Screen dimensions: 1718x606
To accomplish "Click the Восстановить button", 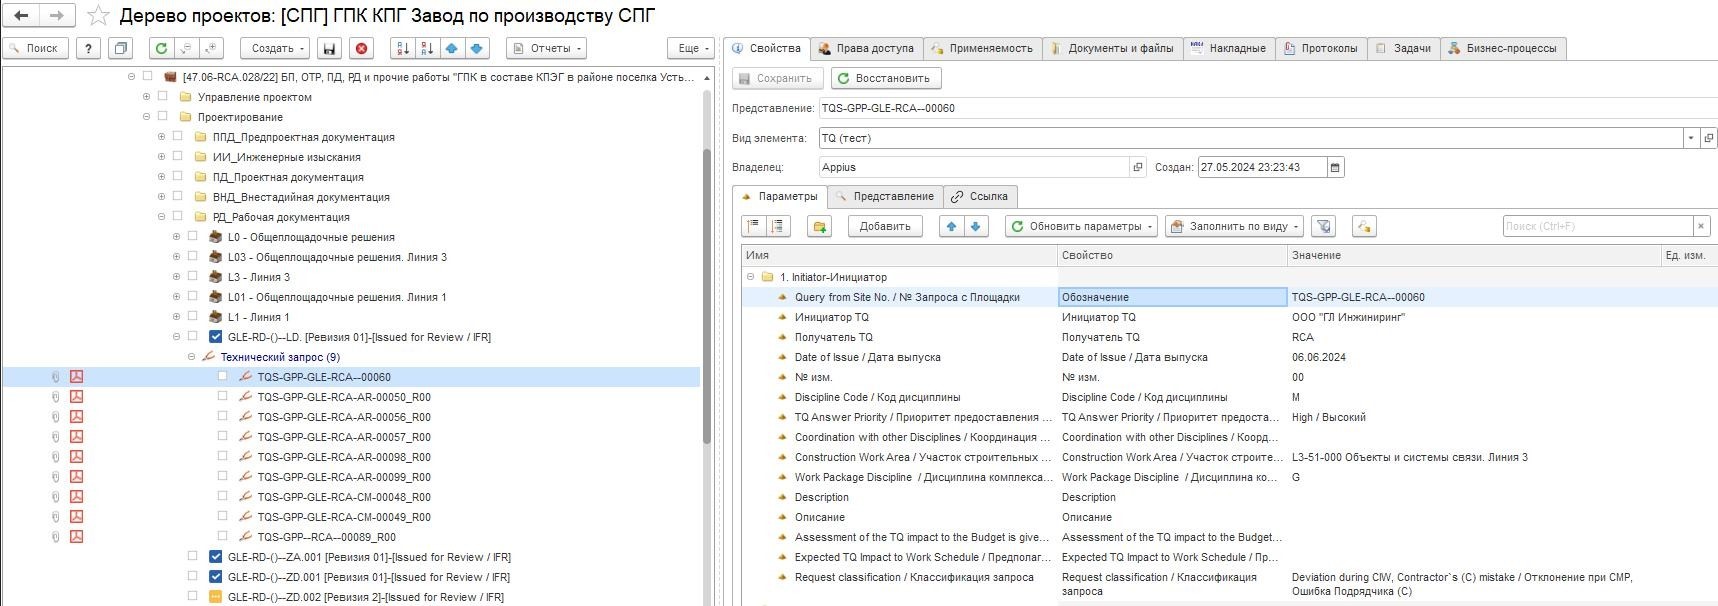I will [884, 78].
